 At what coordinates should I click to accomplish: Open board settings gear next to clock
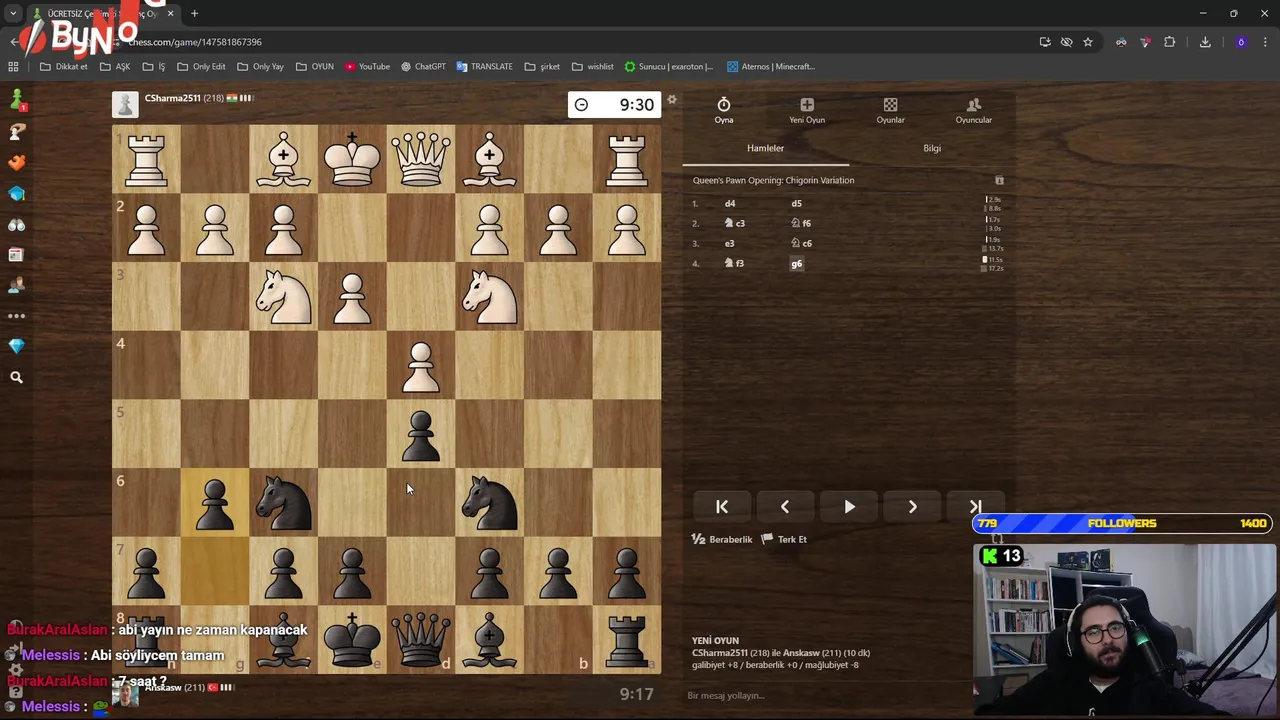[672, 100]
